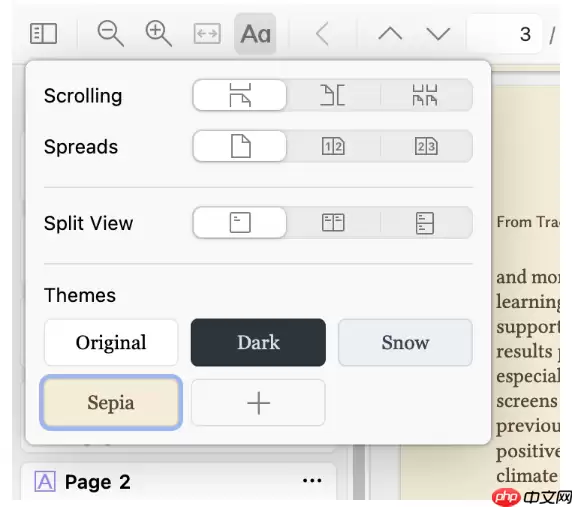
Task: Click the fit-to-width icon
Action: pos(207,34)
